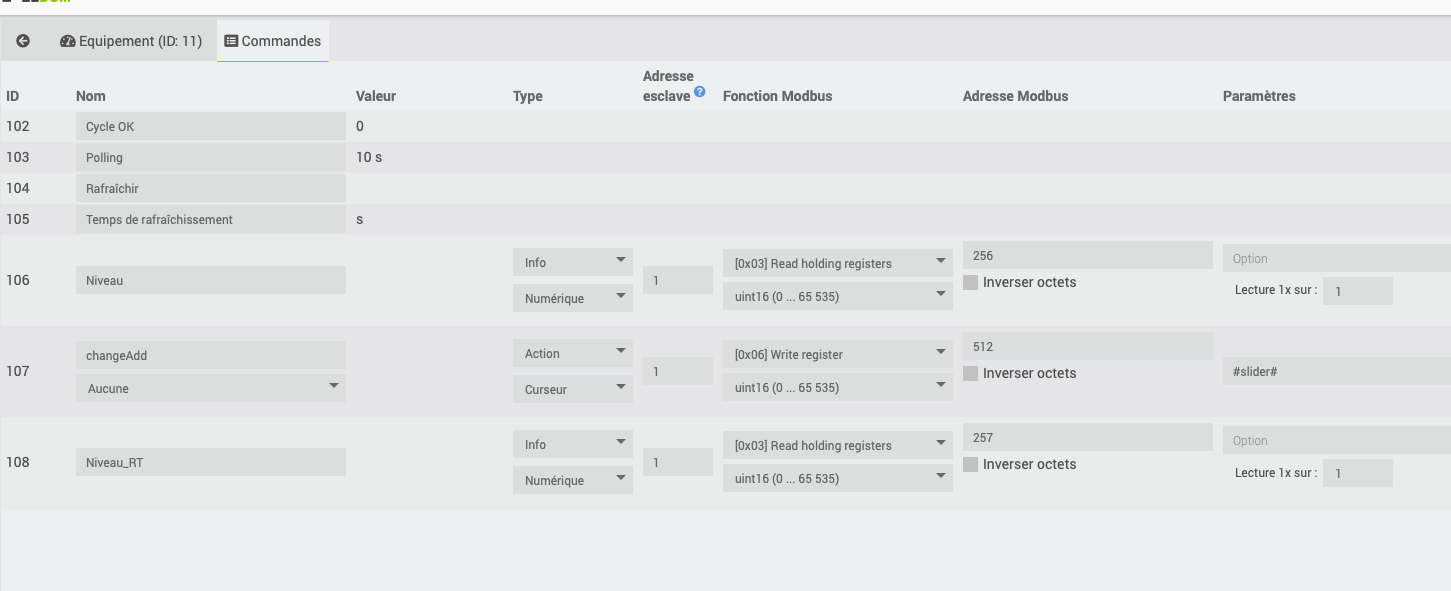Click the #slider# parameter field

pyautogui.click(x=1336, y=371)
